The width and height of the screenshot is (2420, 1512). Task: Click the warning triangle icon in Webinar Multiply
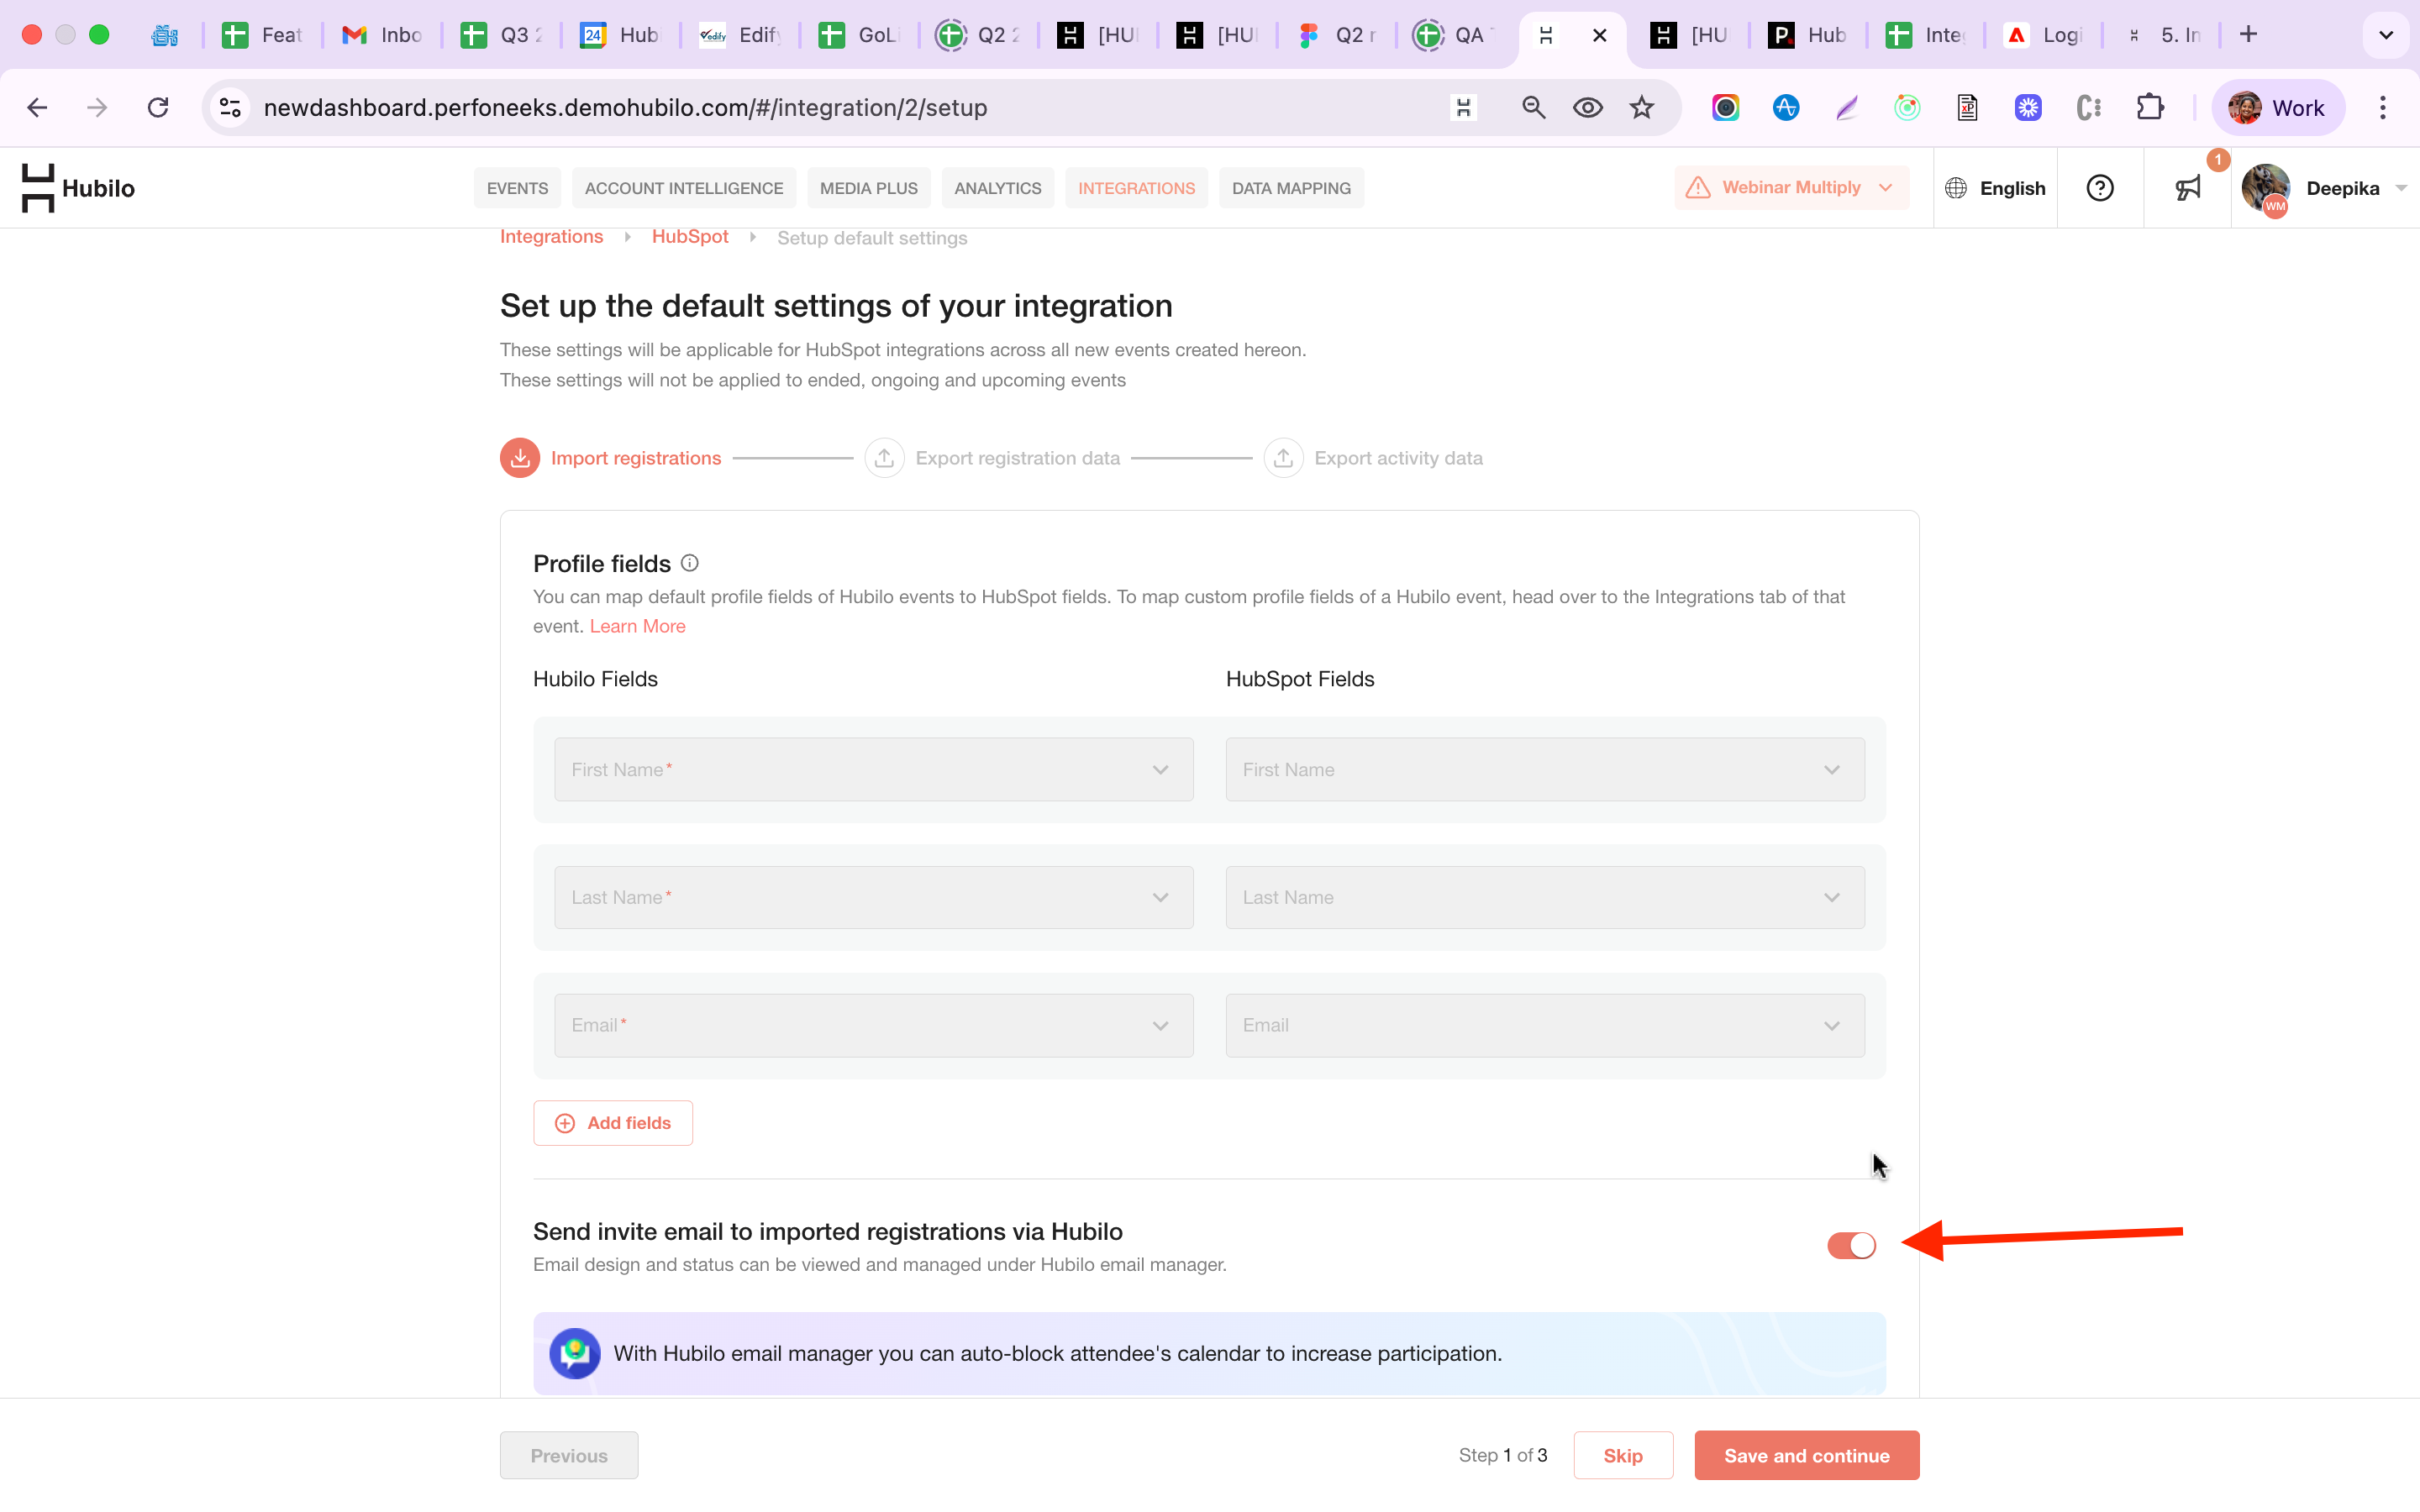(x=1698, y=188)
